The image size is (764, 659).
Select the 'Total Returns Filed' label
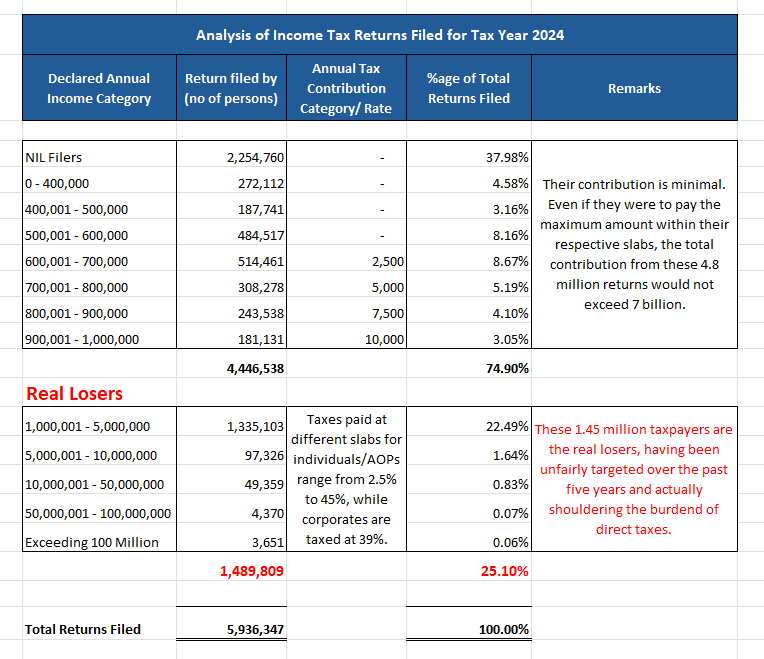(x=83, y=629)
